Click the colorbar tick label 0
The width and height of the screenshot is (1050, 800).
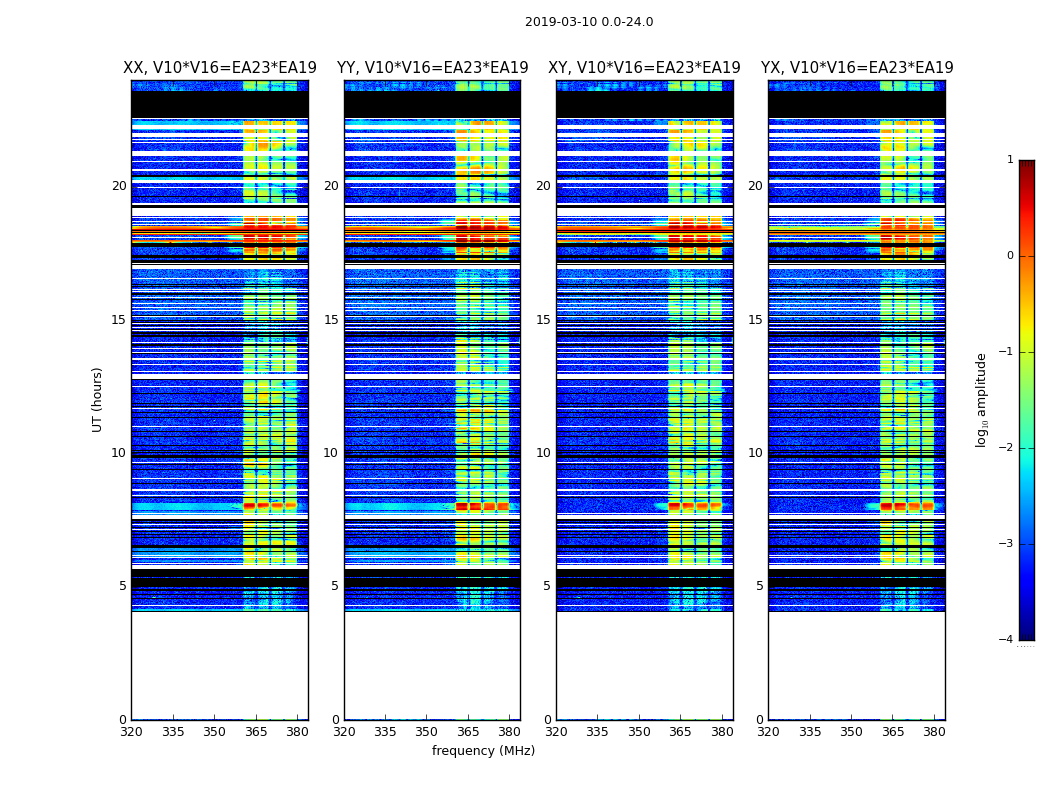pos(1010,256)
